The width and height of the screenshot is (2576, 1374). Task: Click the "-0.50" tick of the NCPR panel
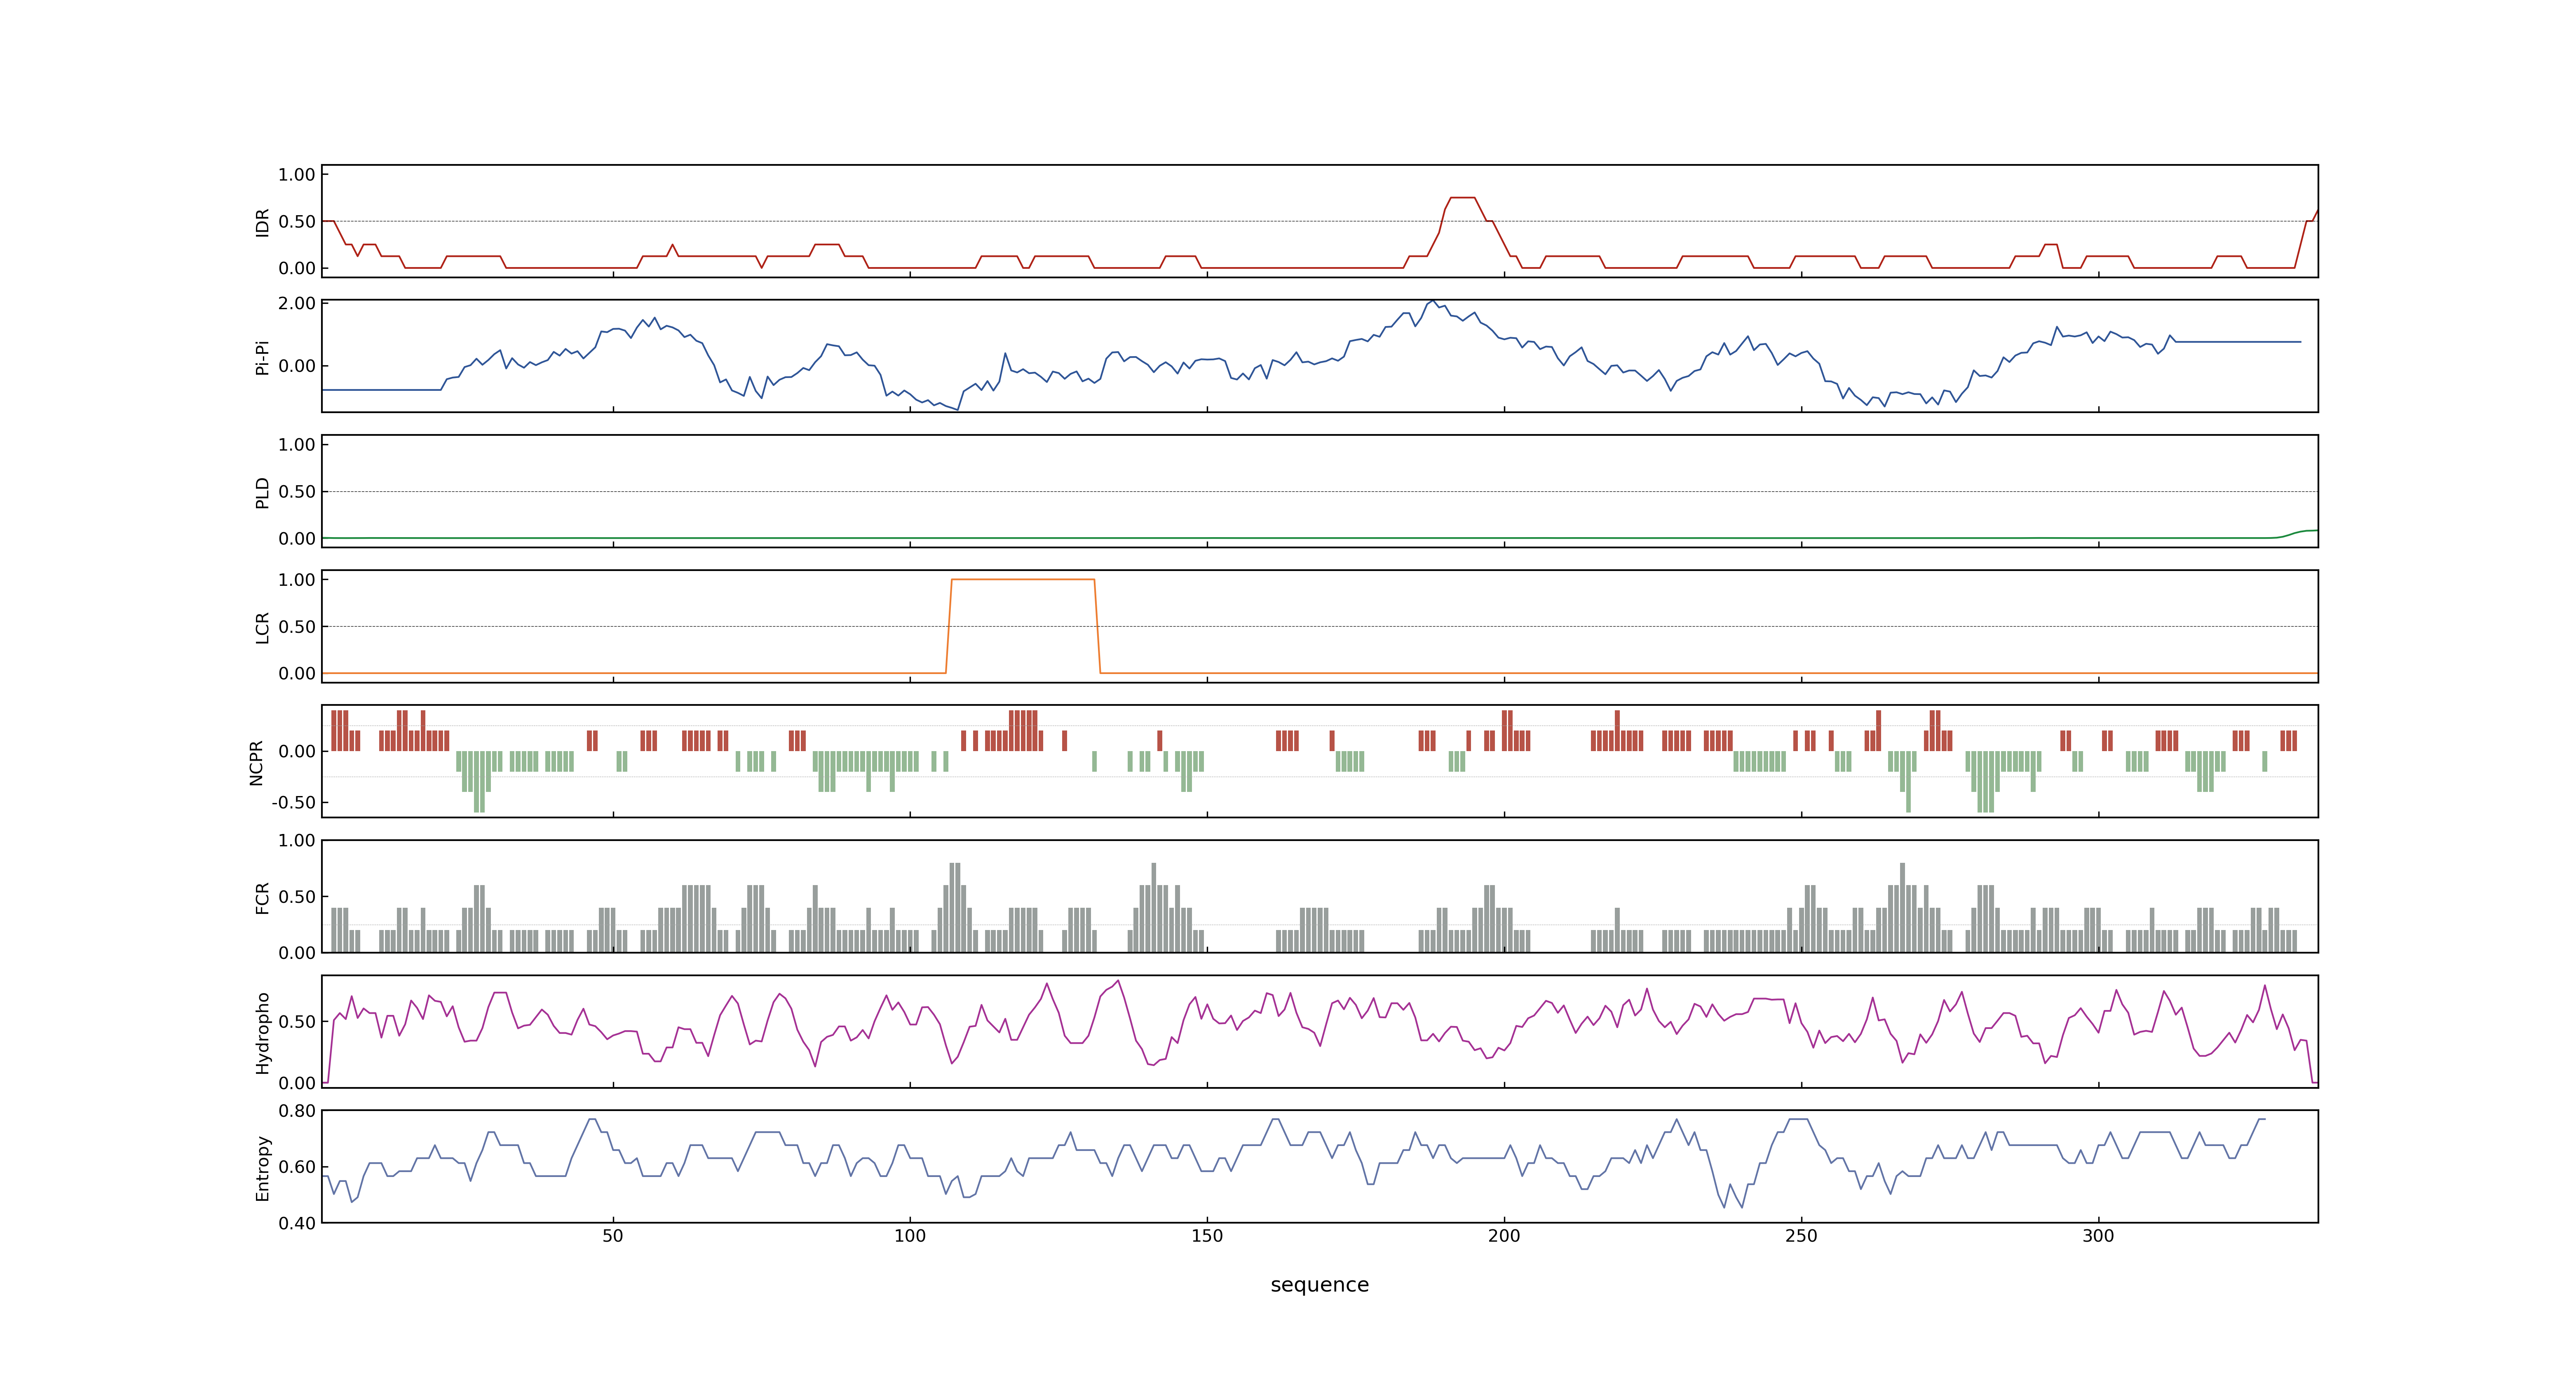(x=293, y=802)
